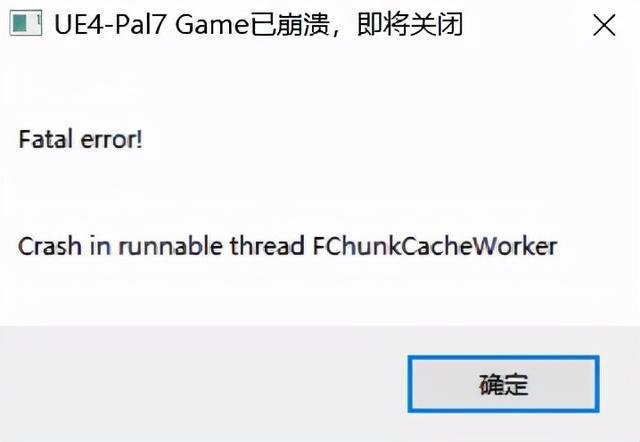The width and height of the screenshot is (640, 442).
Task: Close the crash dialog with the X
Action: click(604, 25)
